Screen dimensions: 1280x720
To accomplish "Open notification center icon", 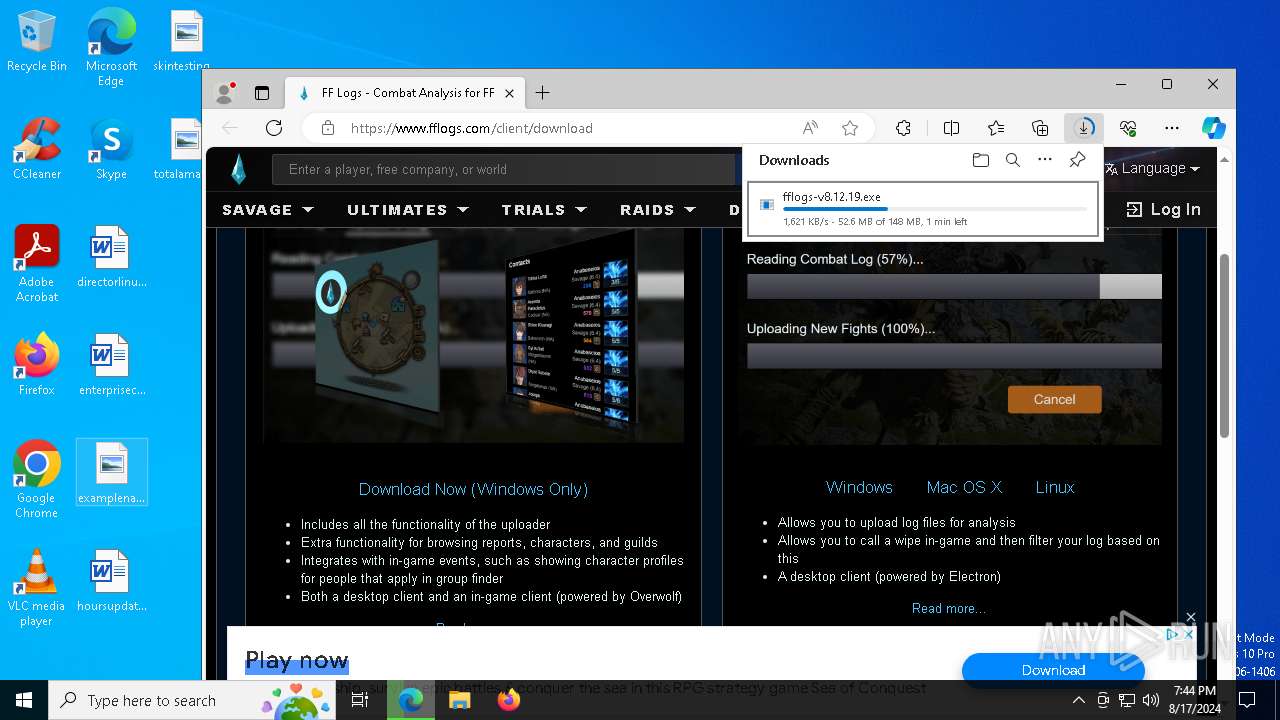I will [1246, 700].
